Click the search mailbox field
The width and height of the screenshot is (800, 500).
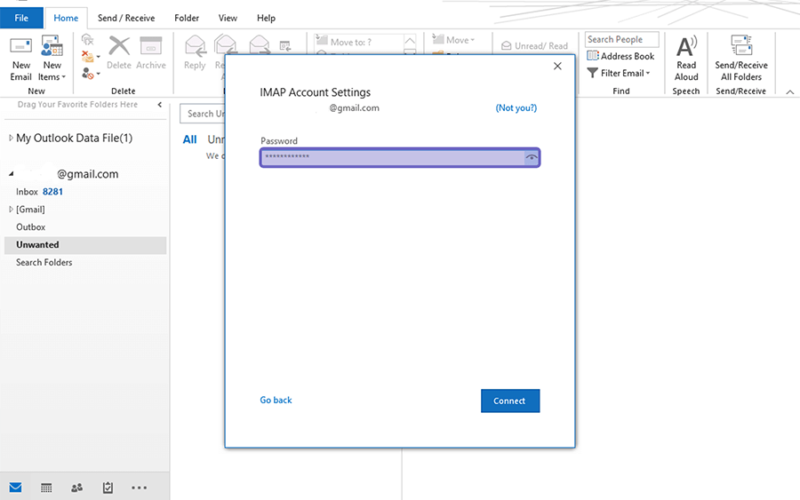click(x=203, y=114)
